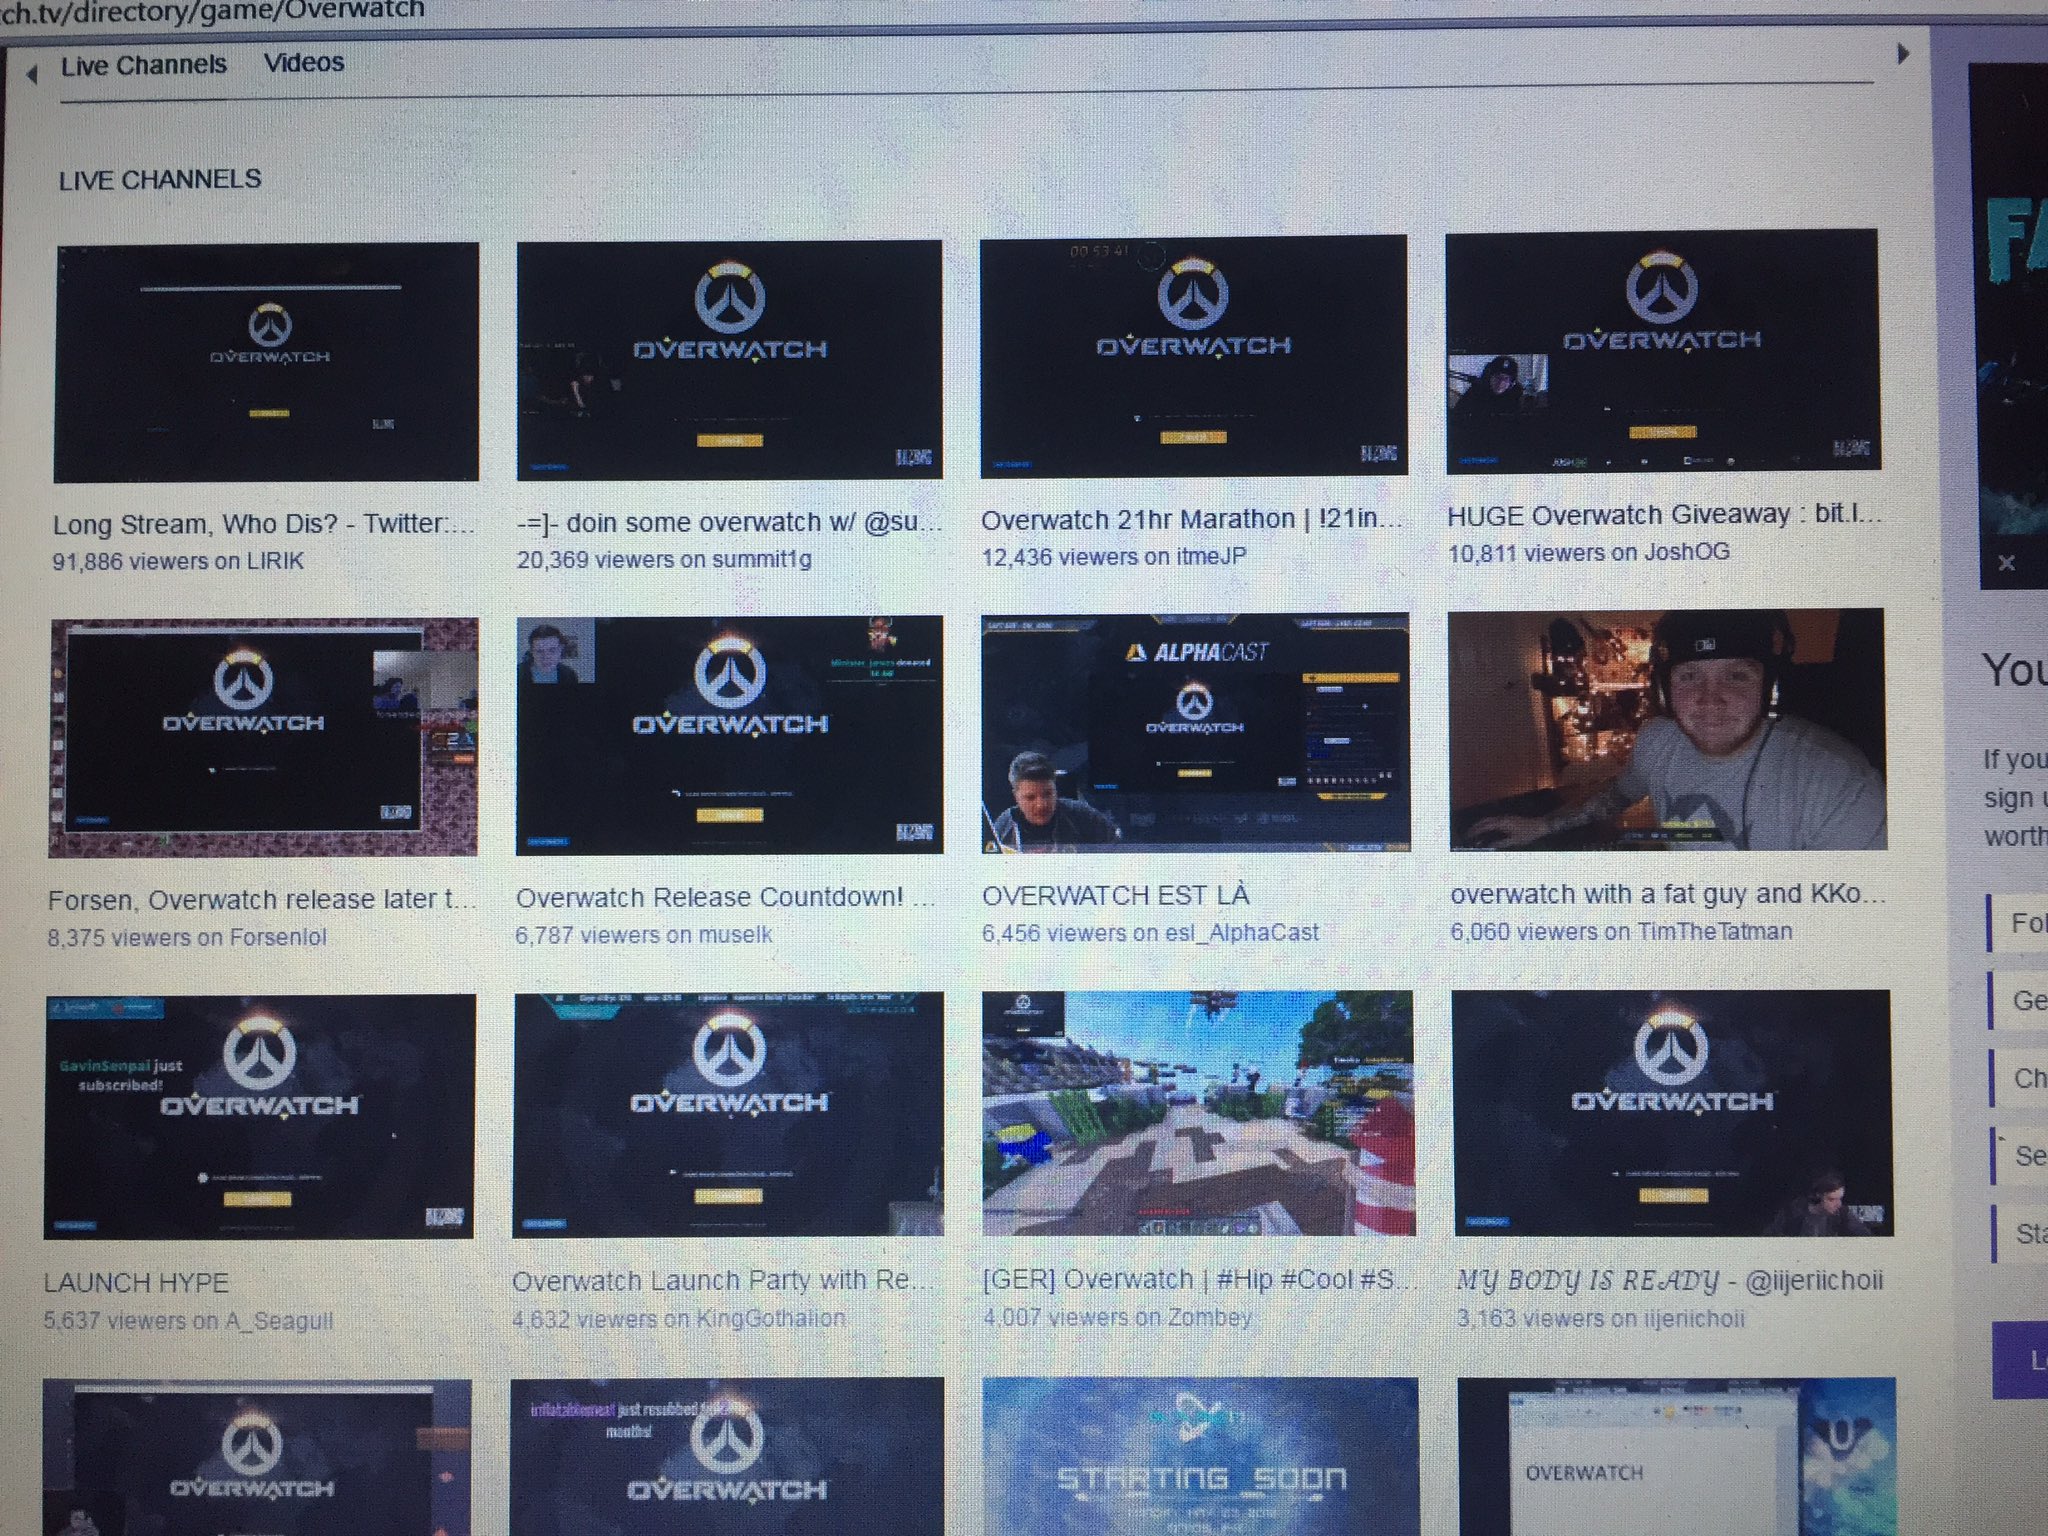The image size is (2048, 1536).
Task: Go to Zombey channel from viewer line
Action: 1117,1317
